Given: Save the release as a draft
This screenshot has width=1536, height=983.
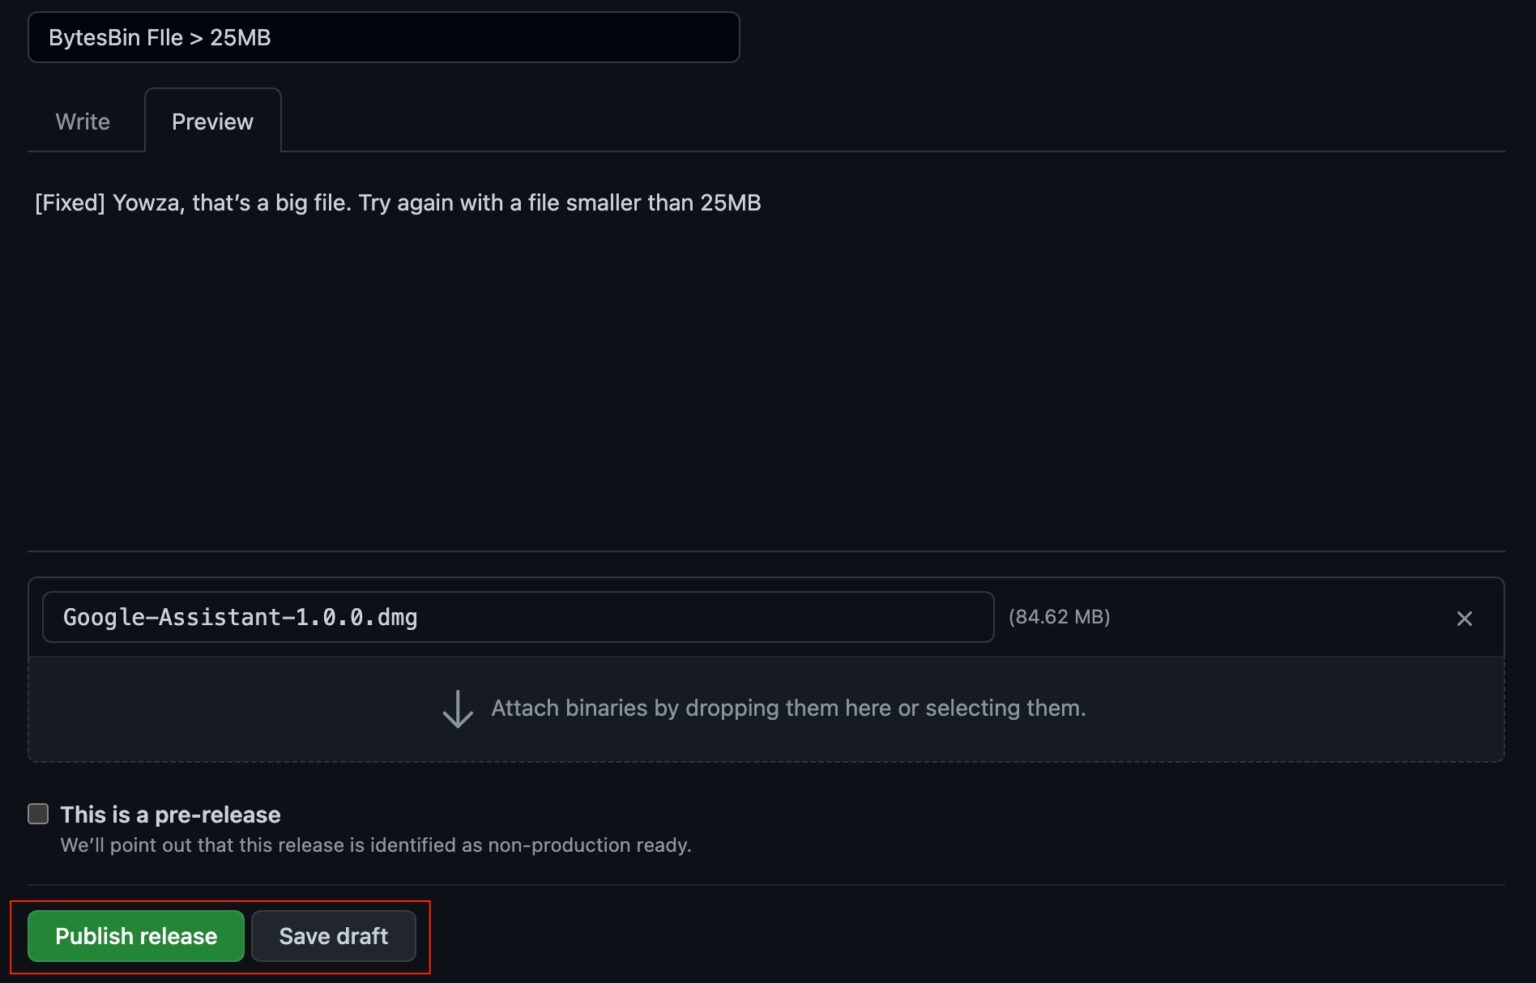Looking at the screenshot, I should (334, 936).
